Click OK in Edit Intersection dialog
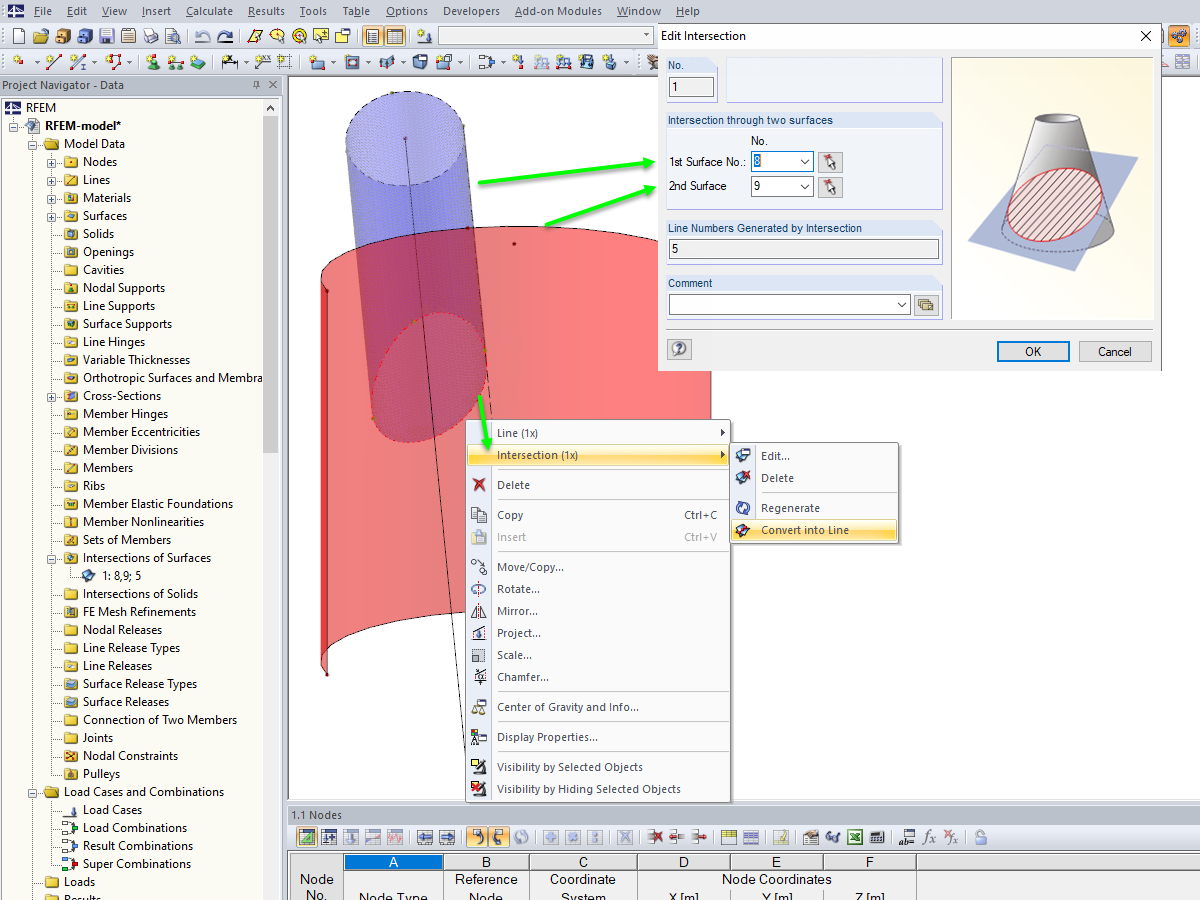This screenshot has width=1200, height=900. (x=1033, y=351)
